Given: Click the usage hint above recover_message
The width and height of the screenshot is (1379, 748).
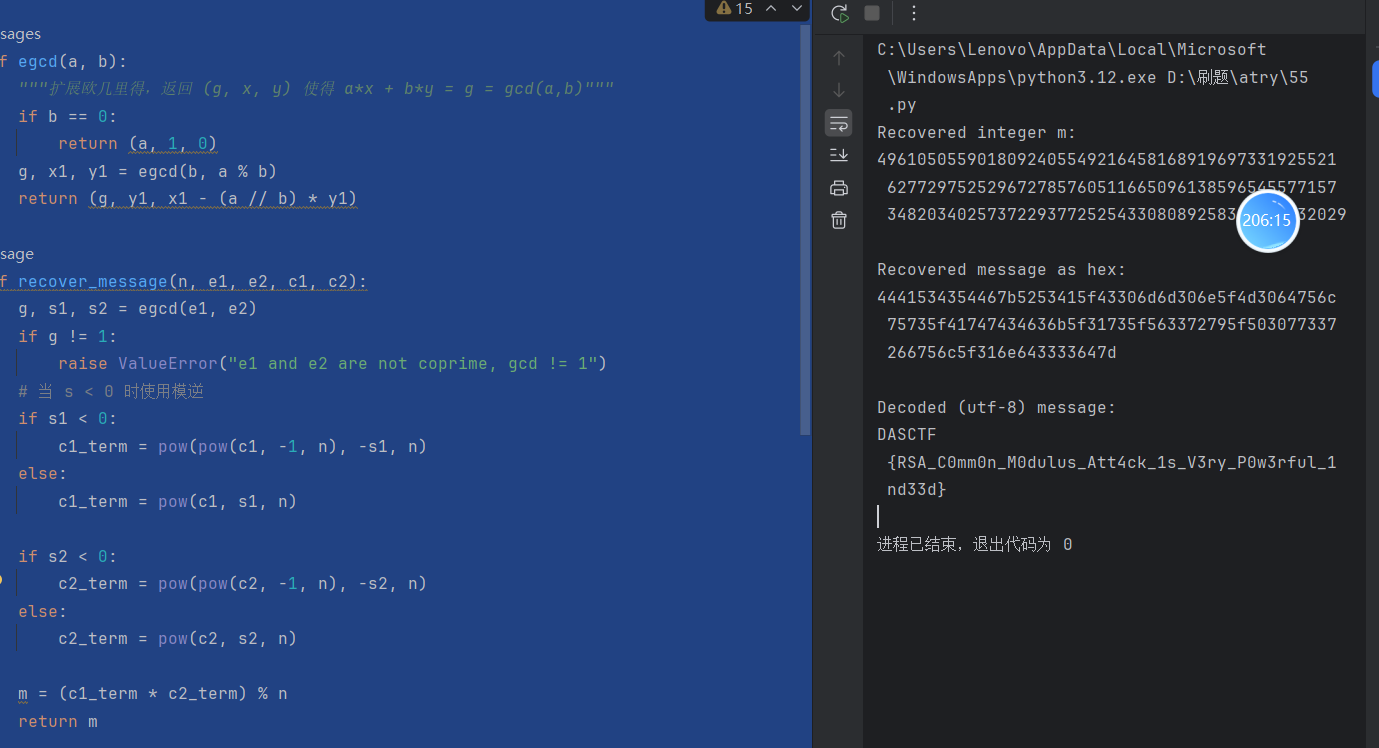Looking at the screenshot, I should tap(17, 254).
